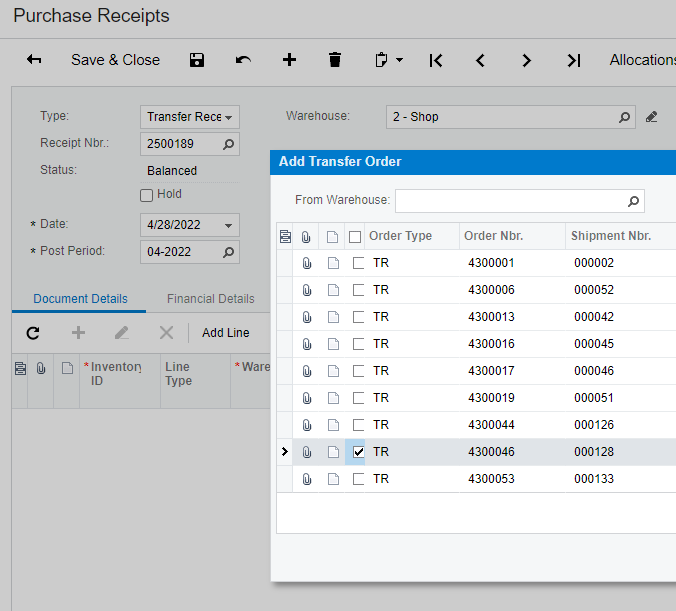Viewport: 676px width, 611px height.
Task: Click the Add Transfer Order dialog title
Action: click(x=340, y=162)
